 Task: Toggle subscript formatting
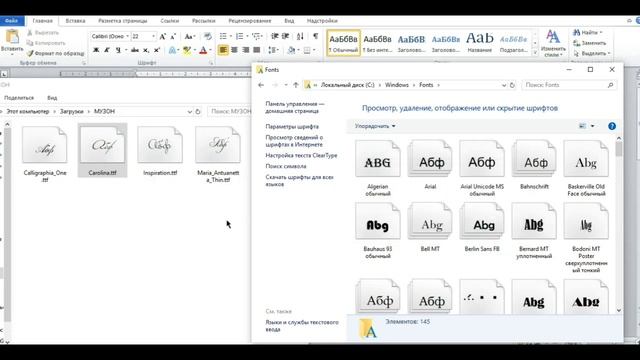tap(146, 50)
